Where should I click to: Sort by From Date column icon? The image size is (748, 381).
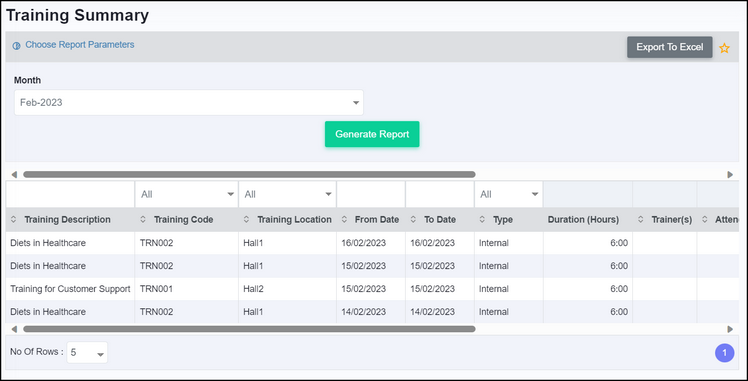(344, 220)
